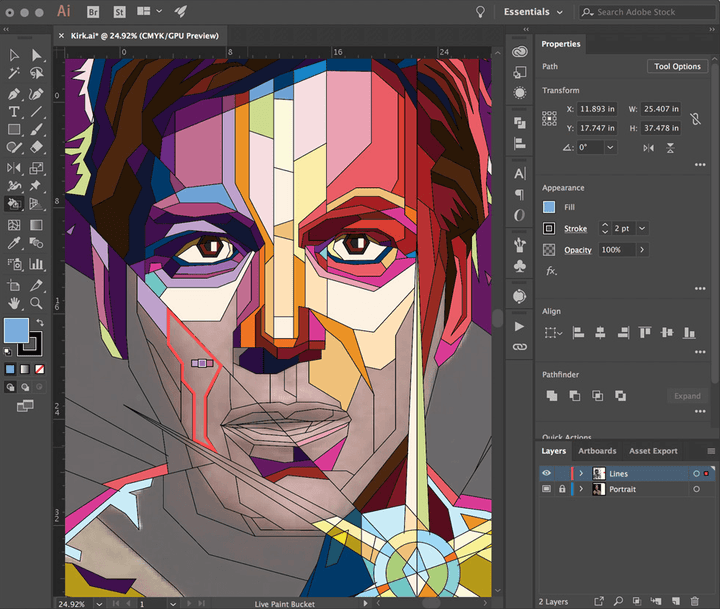
Task: Open the Asset Export tab
Action: point(653,451)
